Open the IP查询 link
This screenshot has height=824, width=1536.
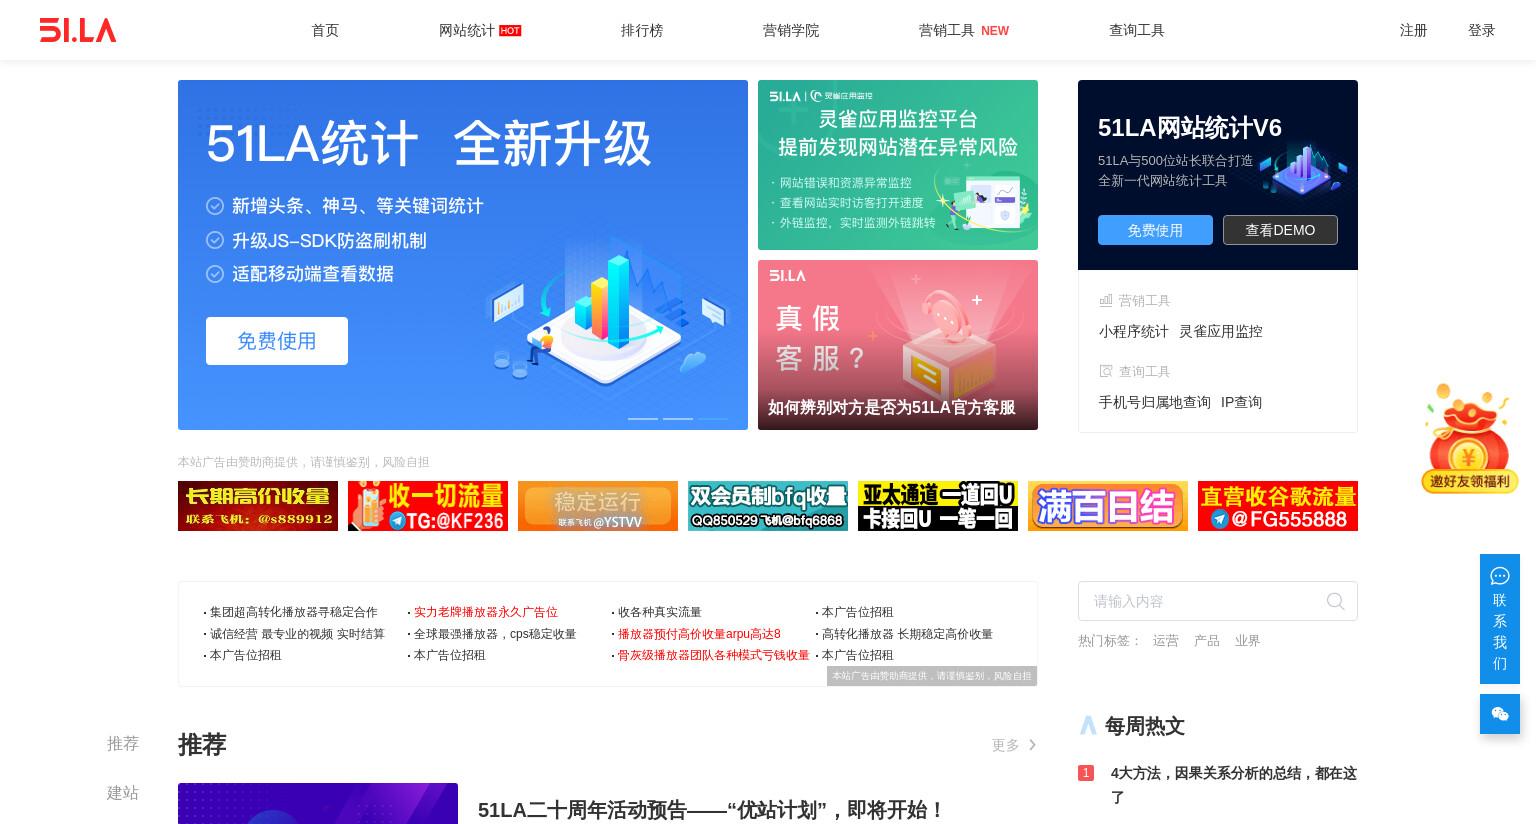point(1241,402)
